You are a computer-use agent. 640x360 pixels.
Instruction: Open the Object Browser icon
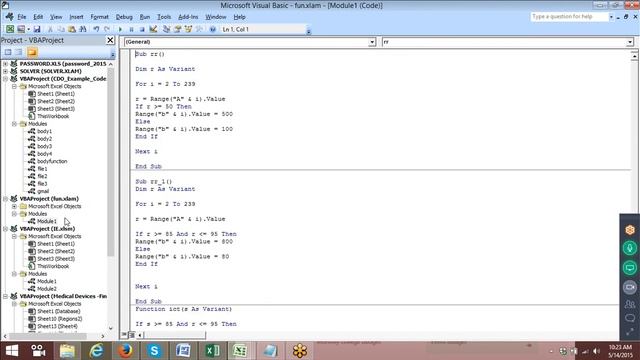tap(188, 29)
